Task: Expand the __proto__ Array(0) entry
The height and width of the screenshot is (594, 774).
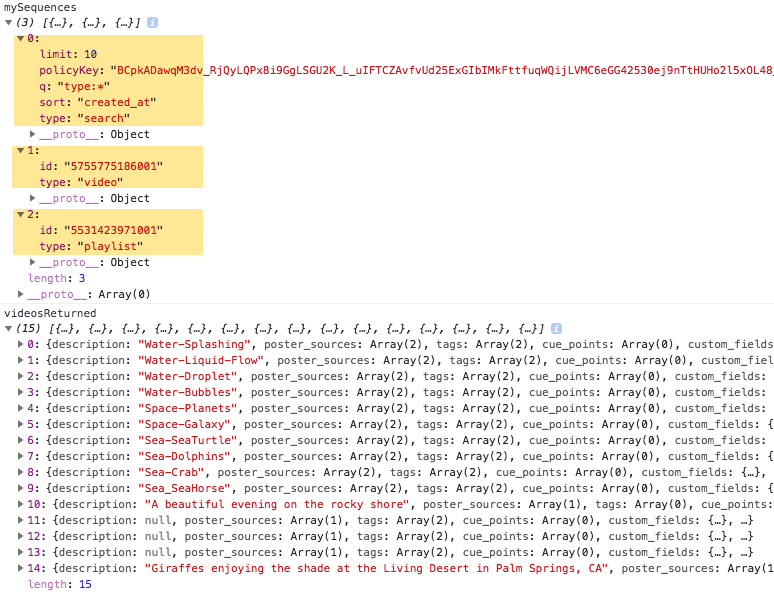Action: [21, 294]
